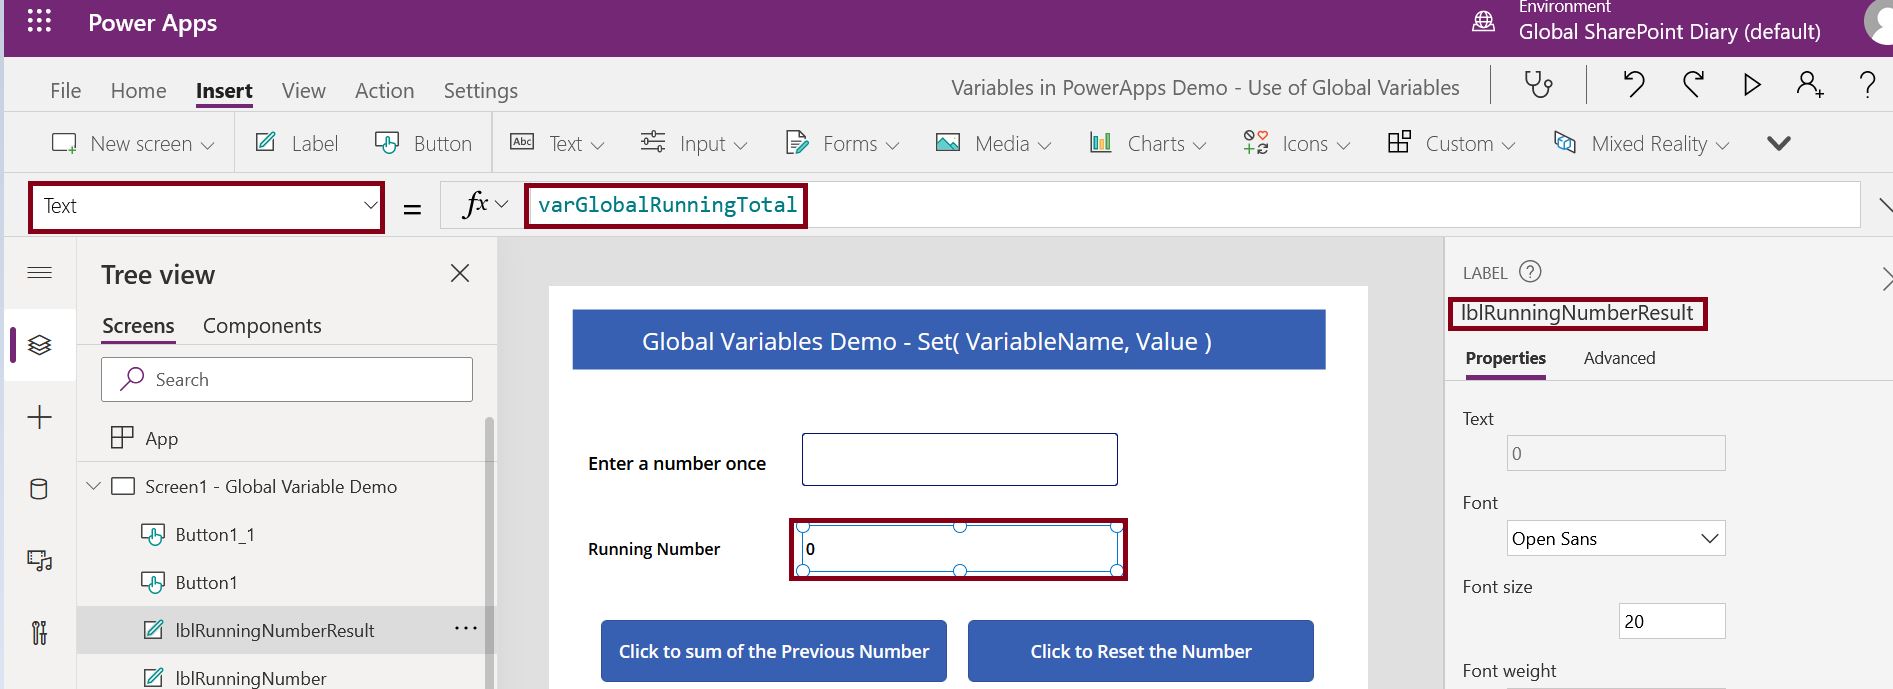Click the Reset the Number button
This screenshot has width=1893, height=689.
1141,651
